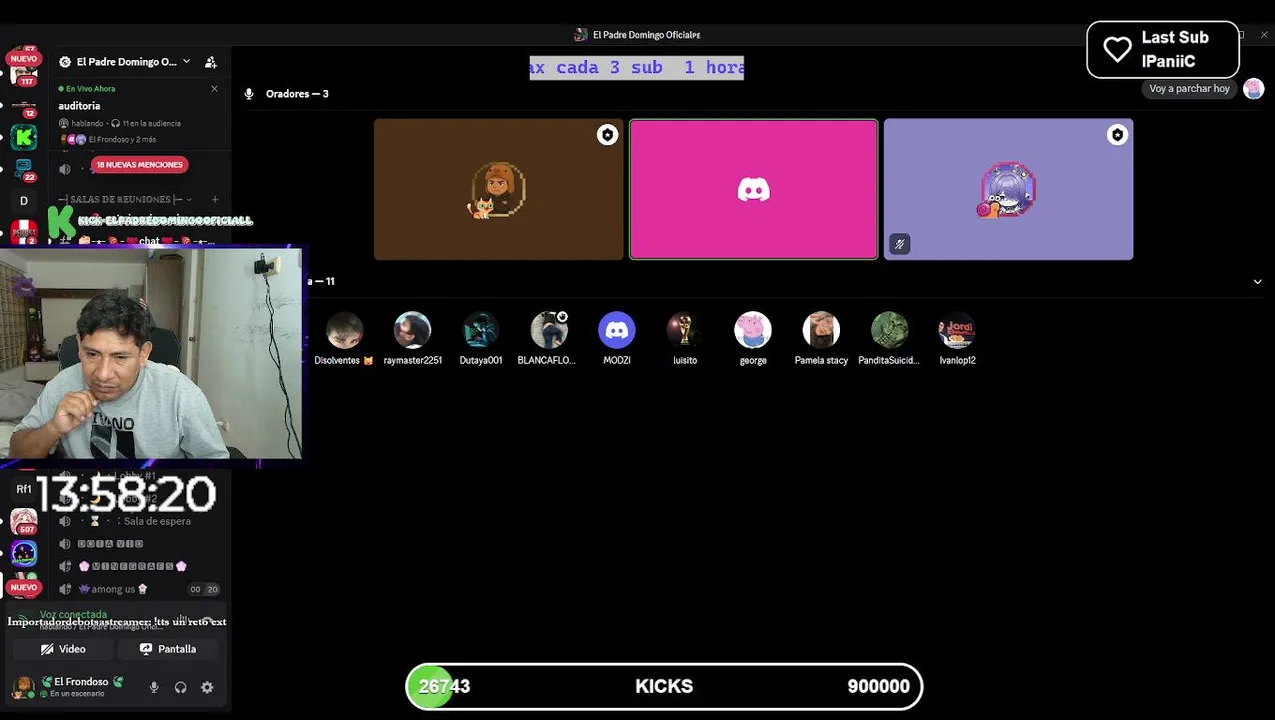
Task: Click El Frondoso user profile
Action: 72,687
